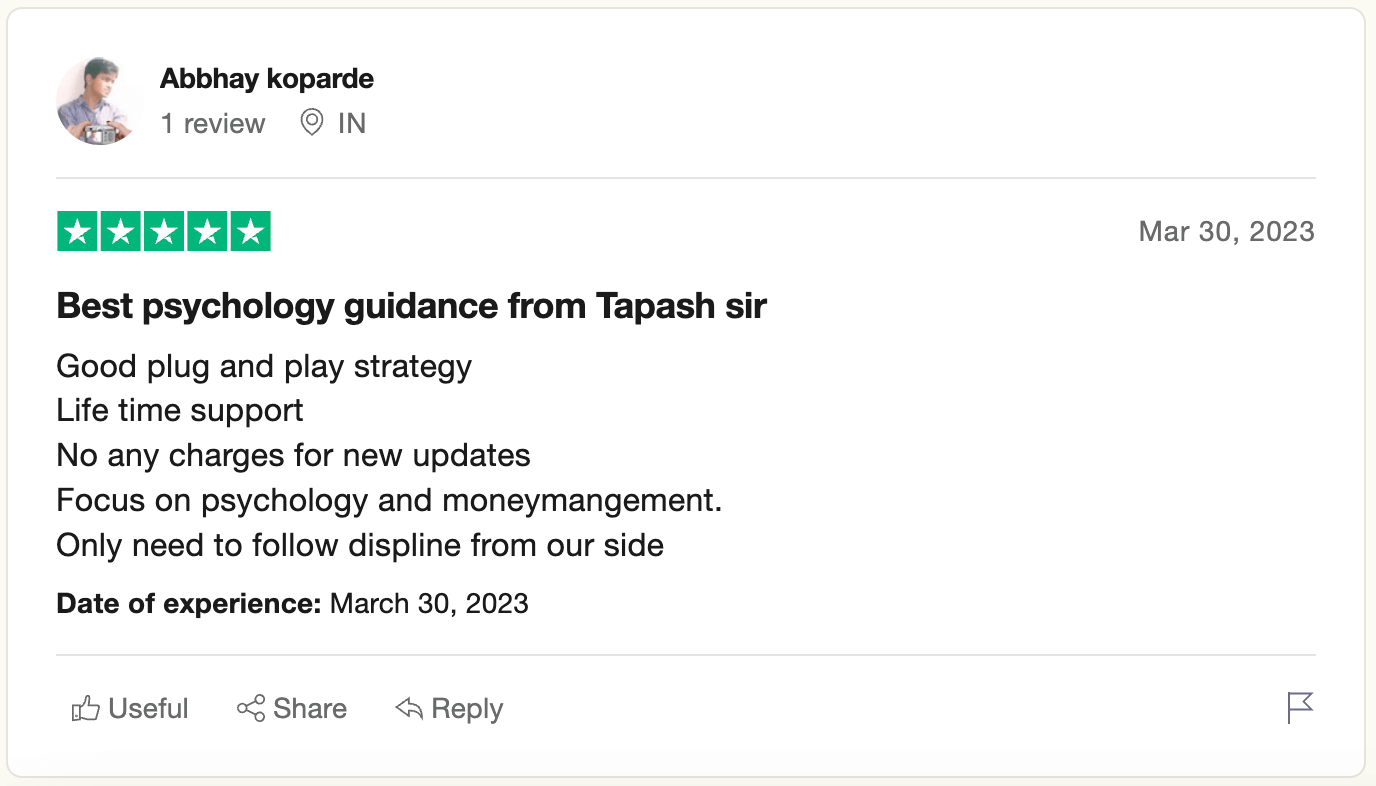The height and width of the screenshot is (786, 1376).
Task: Click the IN country label
Action: coord(352,124)
